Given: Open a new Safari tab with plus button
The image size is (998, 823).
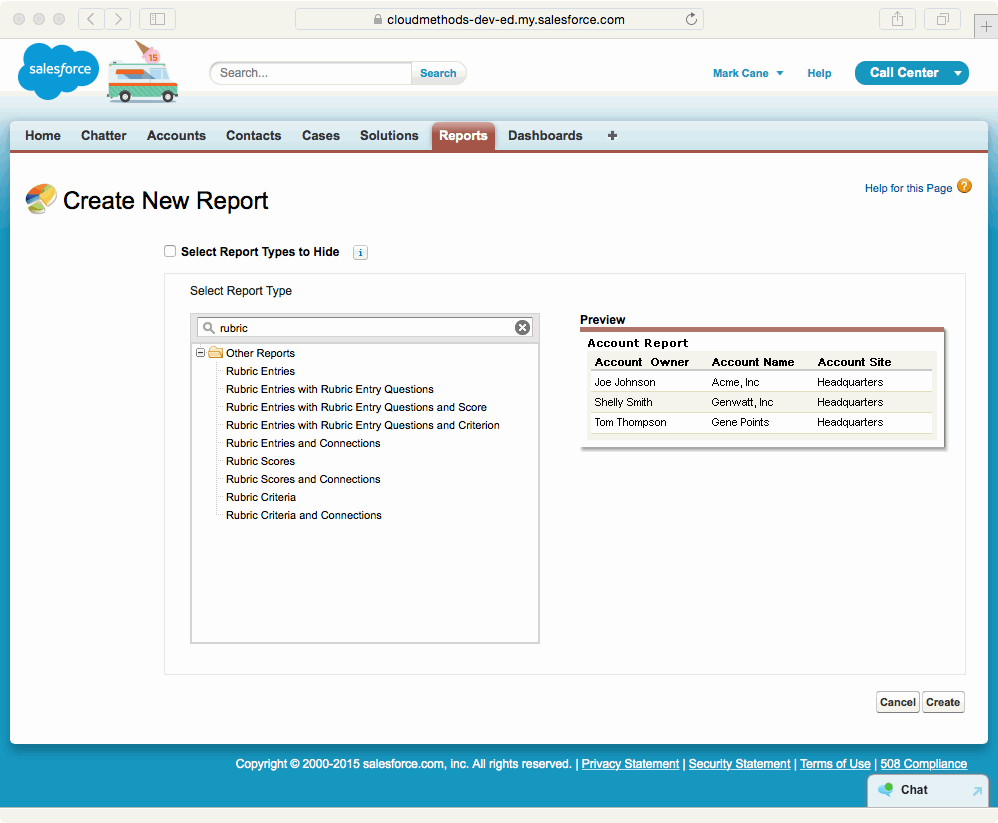Looking at the screenshot, I should (x=986, y=27).
